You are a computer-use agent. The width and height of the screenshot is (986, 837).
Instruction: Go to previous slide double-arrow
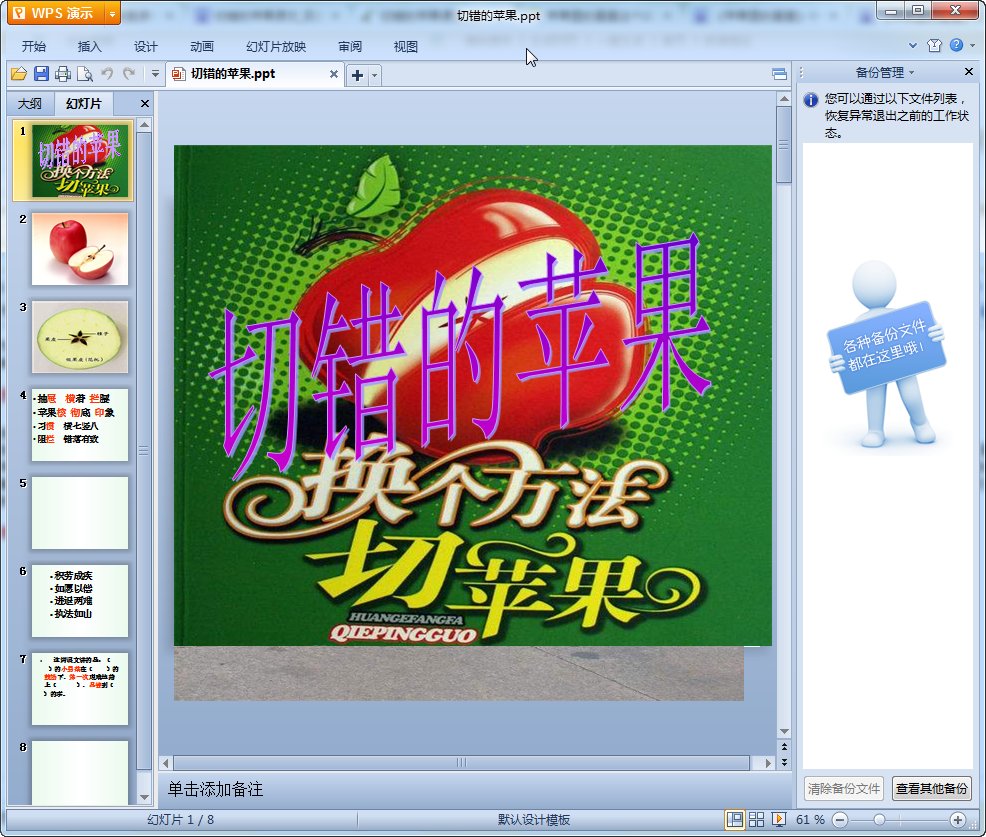pyautogui.click(x=784, y=746)
